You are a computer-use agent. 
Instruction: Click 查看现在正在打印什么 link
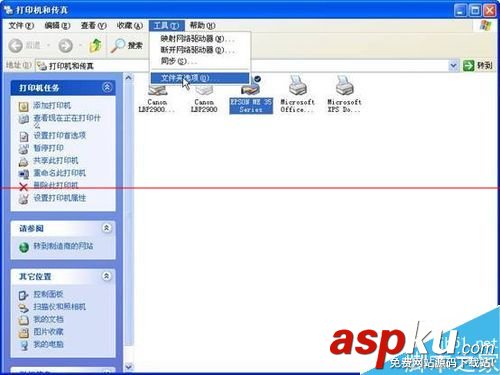point(67,121)
